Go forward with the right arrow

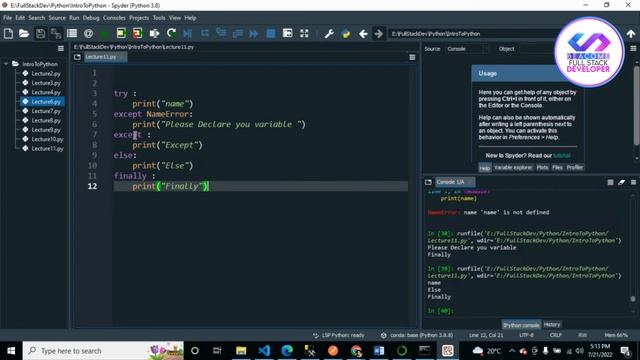(x=379, y=34)
